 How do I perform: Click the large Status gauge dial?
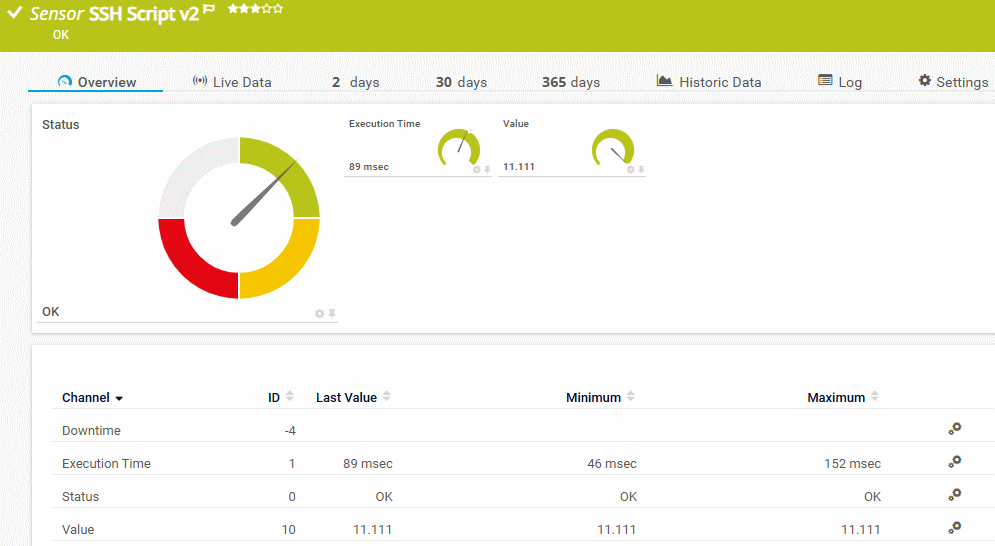[x=239, y=218]
